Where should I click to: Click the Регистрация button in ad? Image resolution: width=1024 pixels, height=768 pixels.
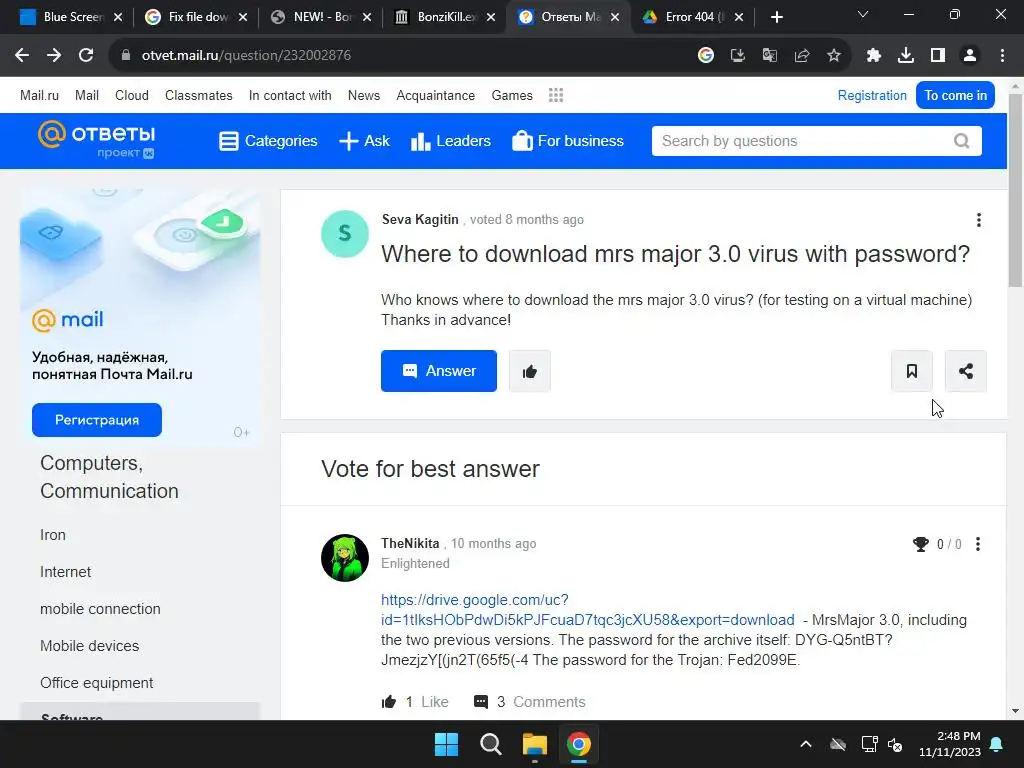click(97, 420)
